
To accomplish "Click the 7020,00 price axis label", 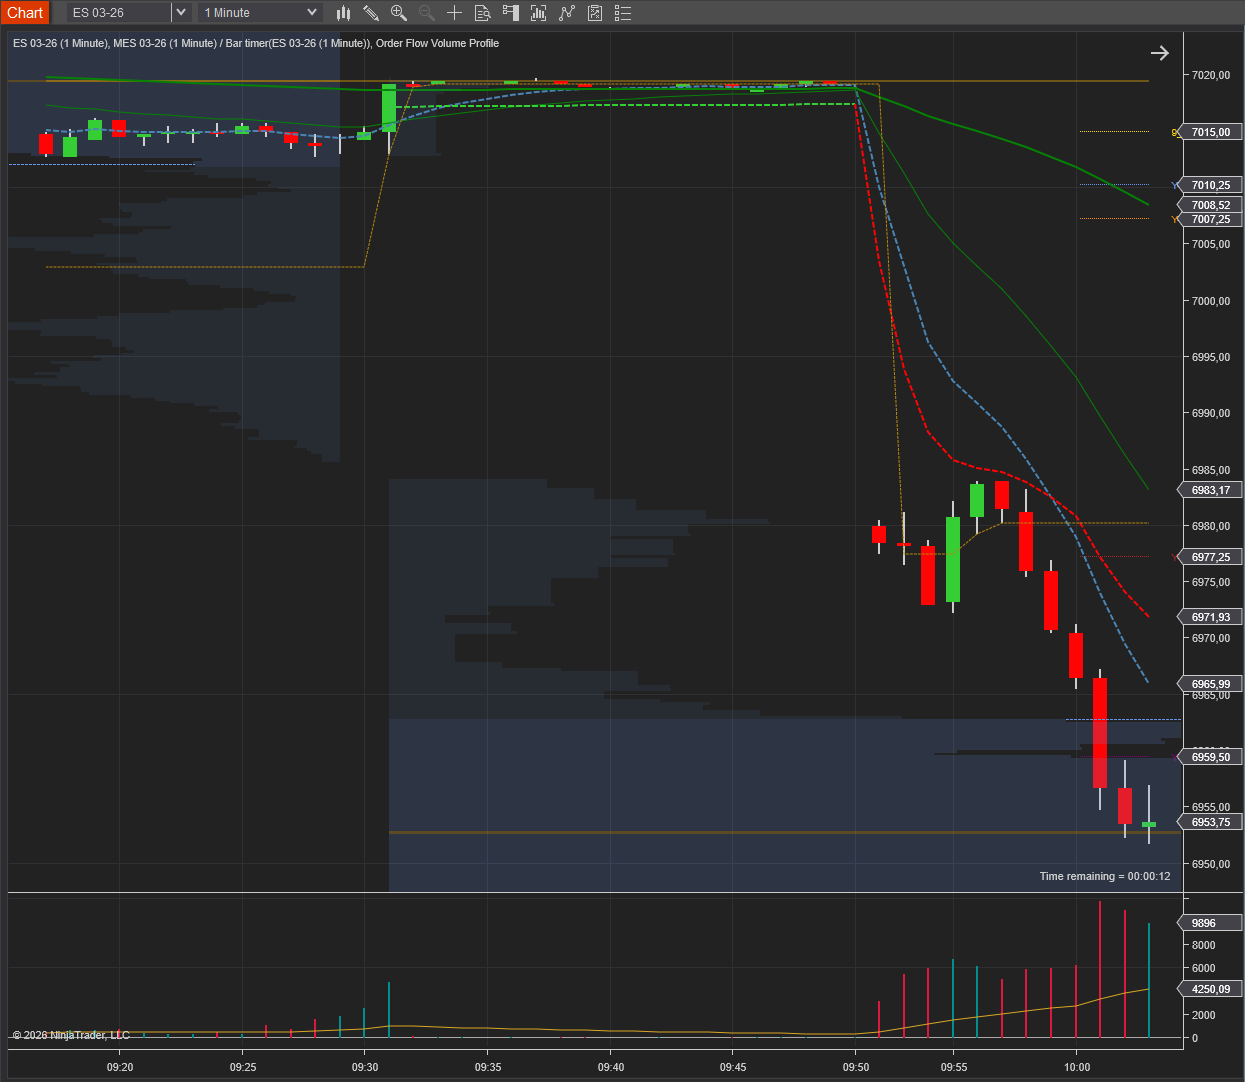I will pyautogui.click(x=1211, y=75).
